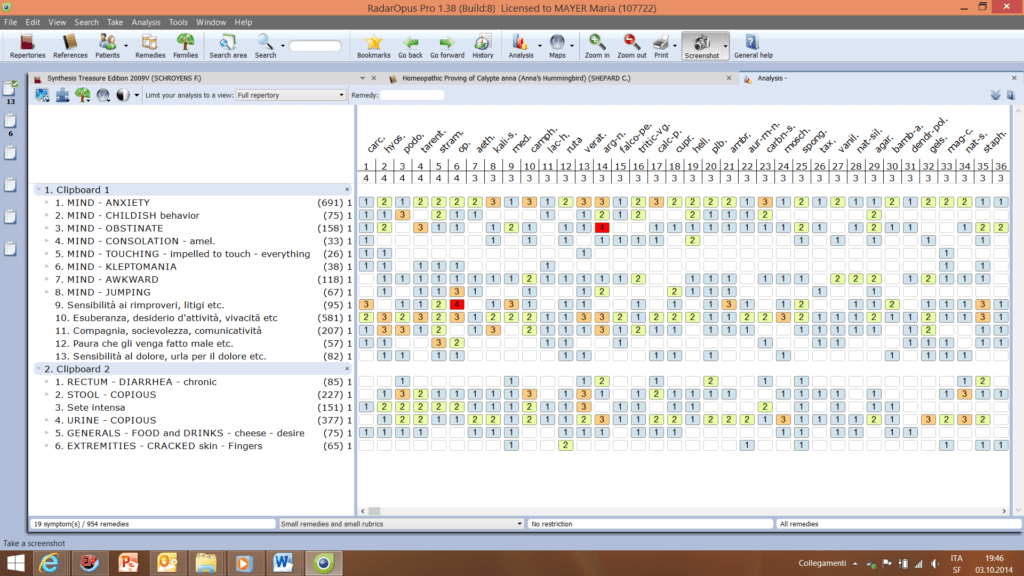Select the first clipboard with green checkmark
The height and width of the screenshot is (576, 1024).
tap(10, 89)
